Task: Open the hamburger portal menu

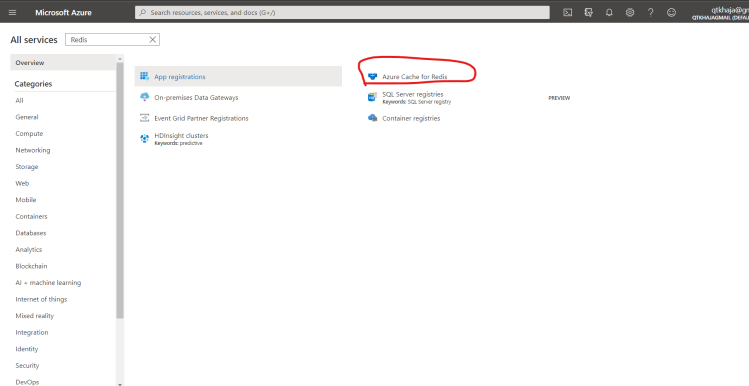Action: 12,12
